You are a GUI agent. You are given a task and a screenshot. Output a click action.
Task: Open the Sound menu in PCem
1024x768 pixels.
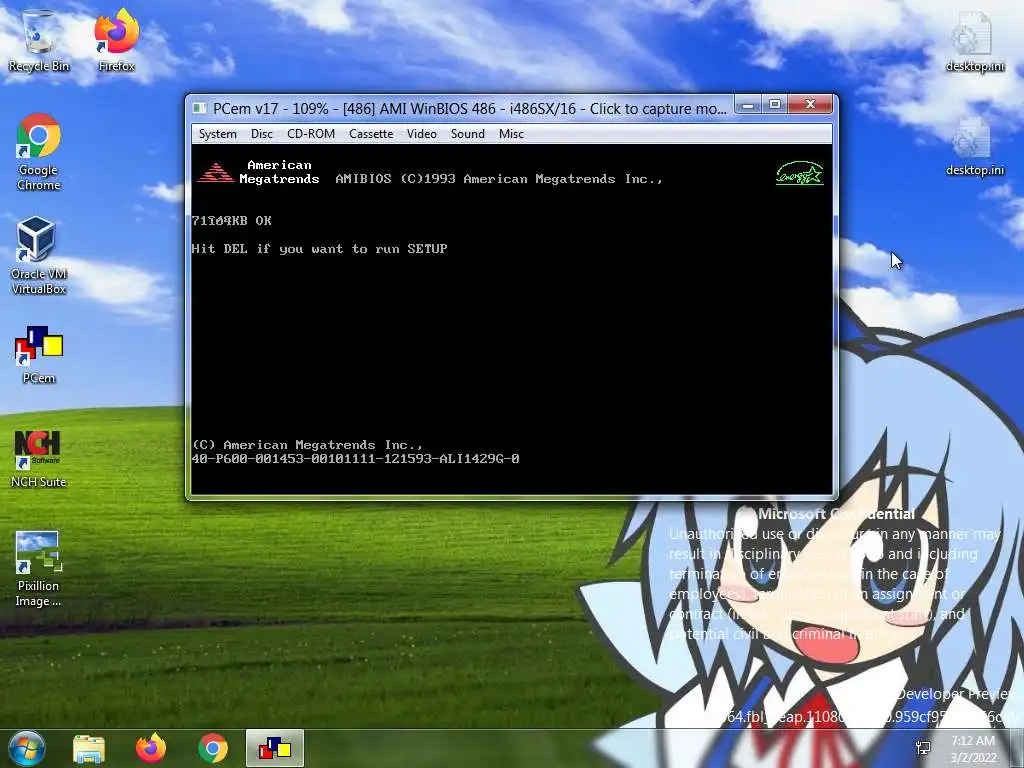pos(468,134)
